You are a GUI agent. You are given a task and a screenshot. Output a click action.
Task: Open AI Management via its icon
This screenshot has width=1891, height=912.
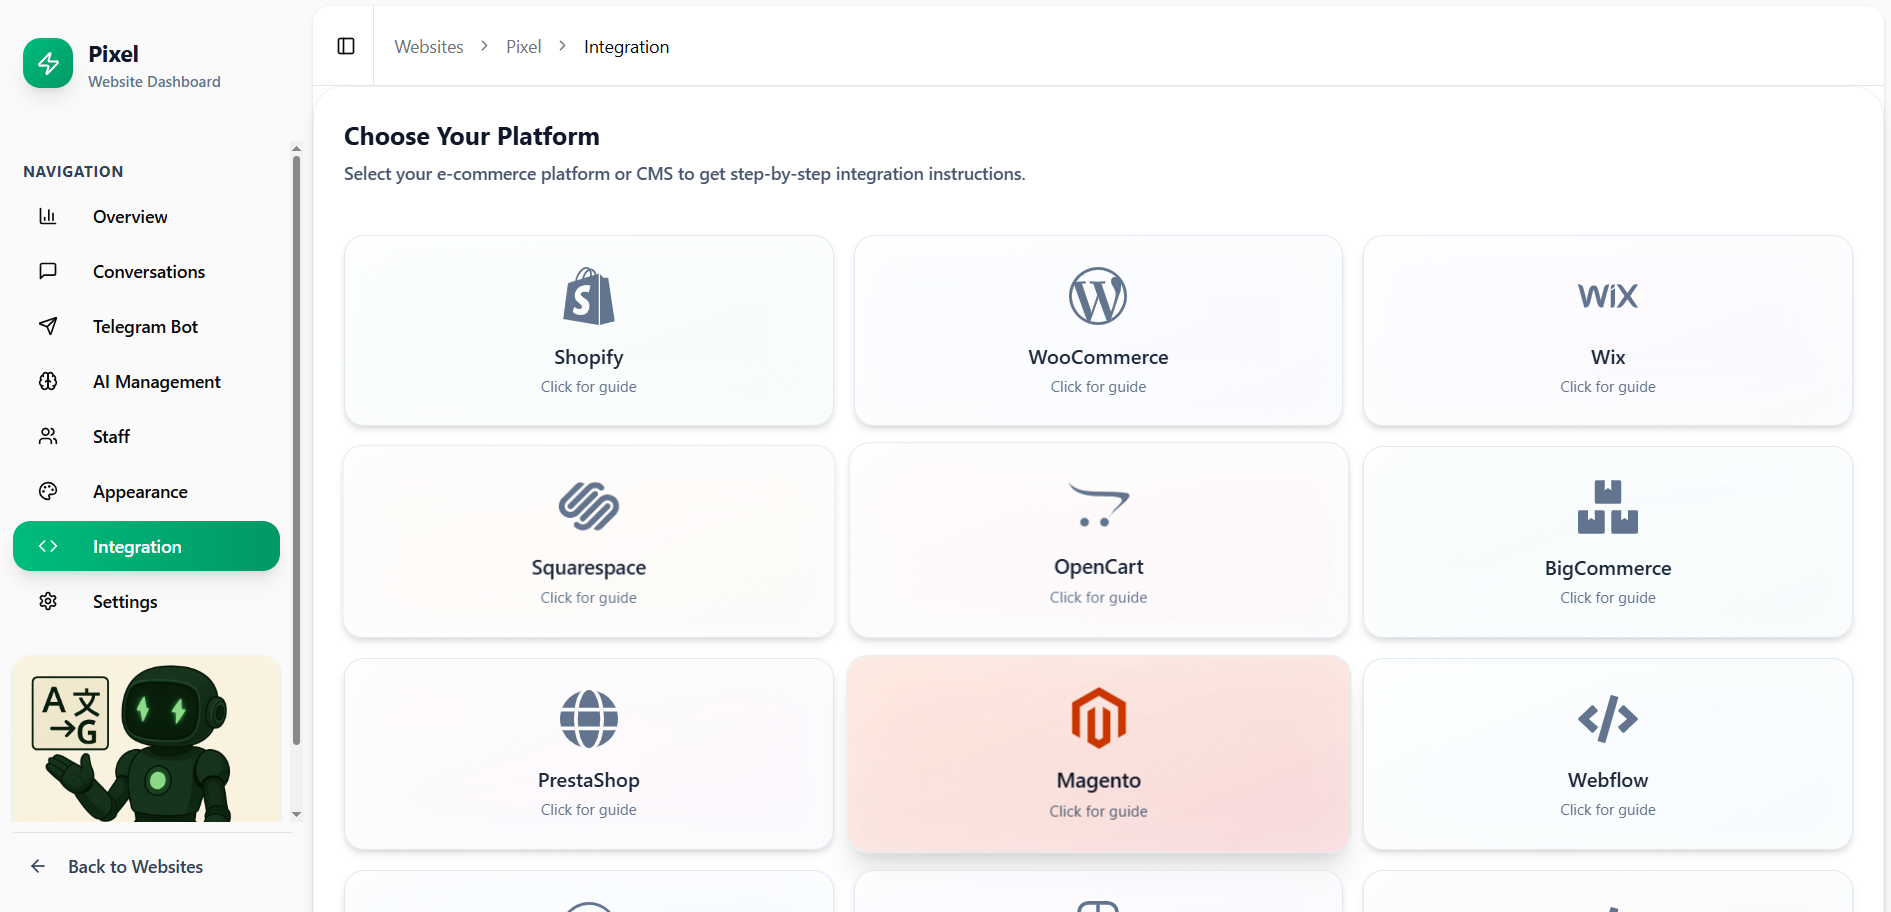click(x=48, y=381)
